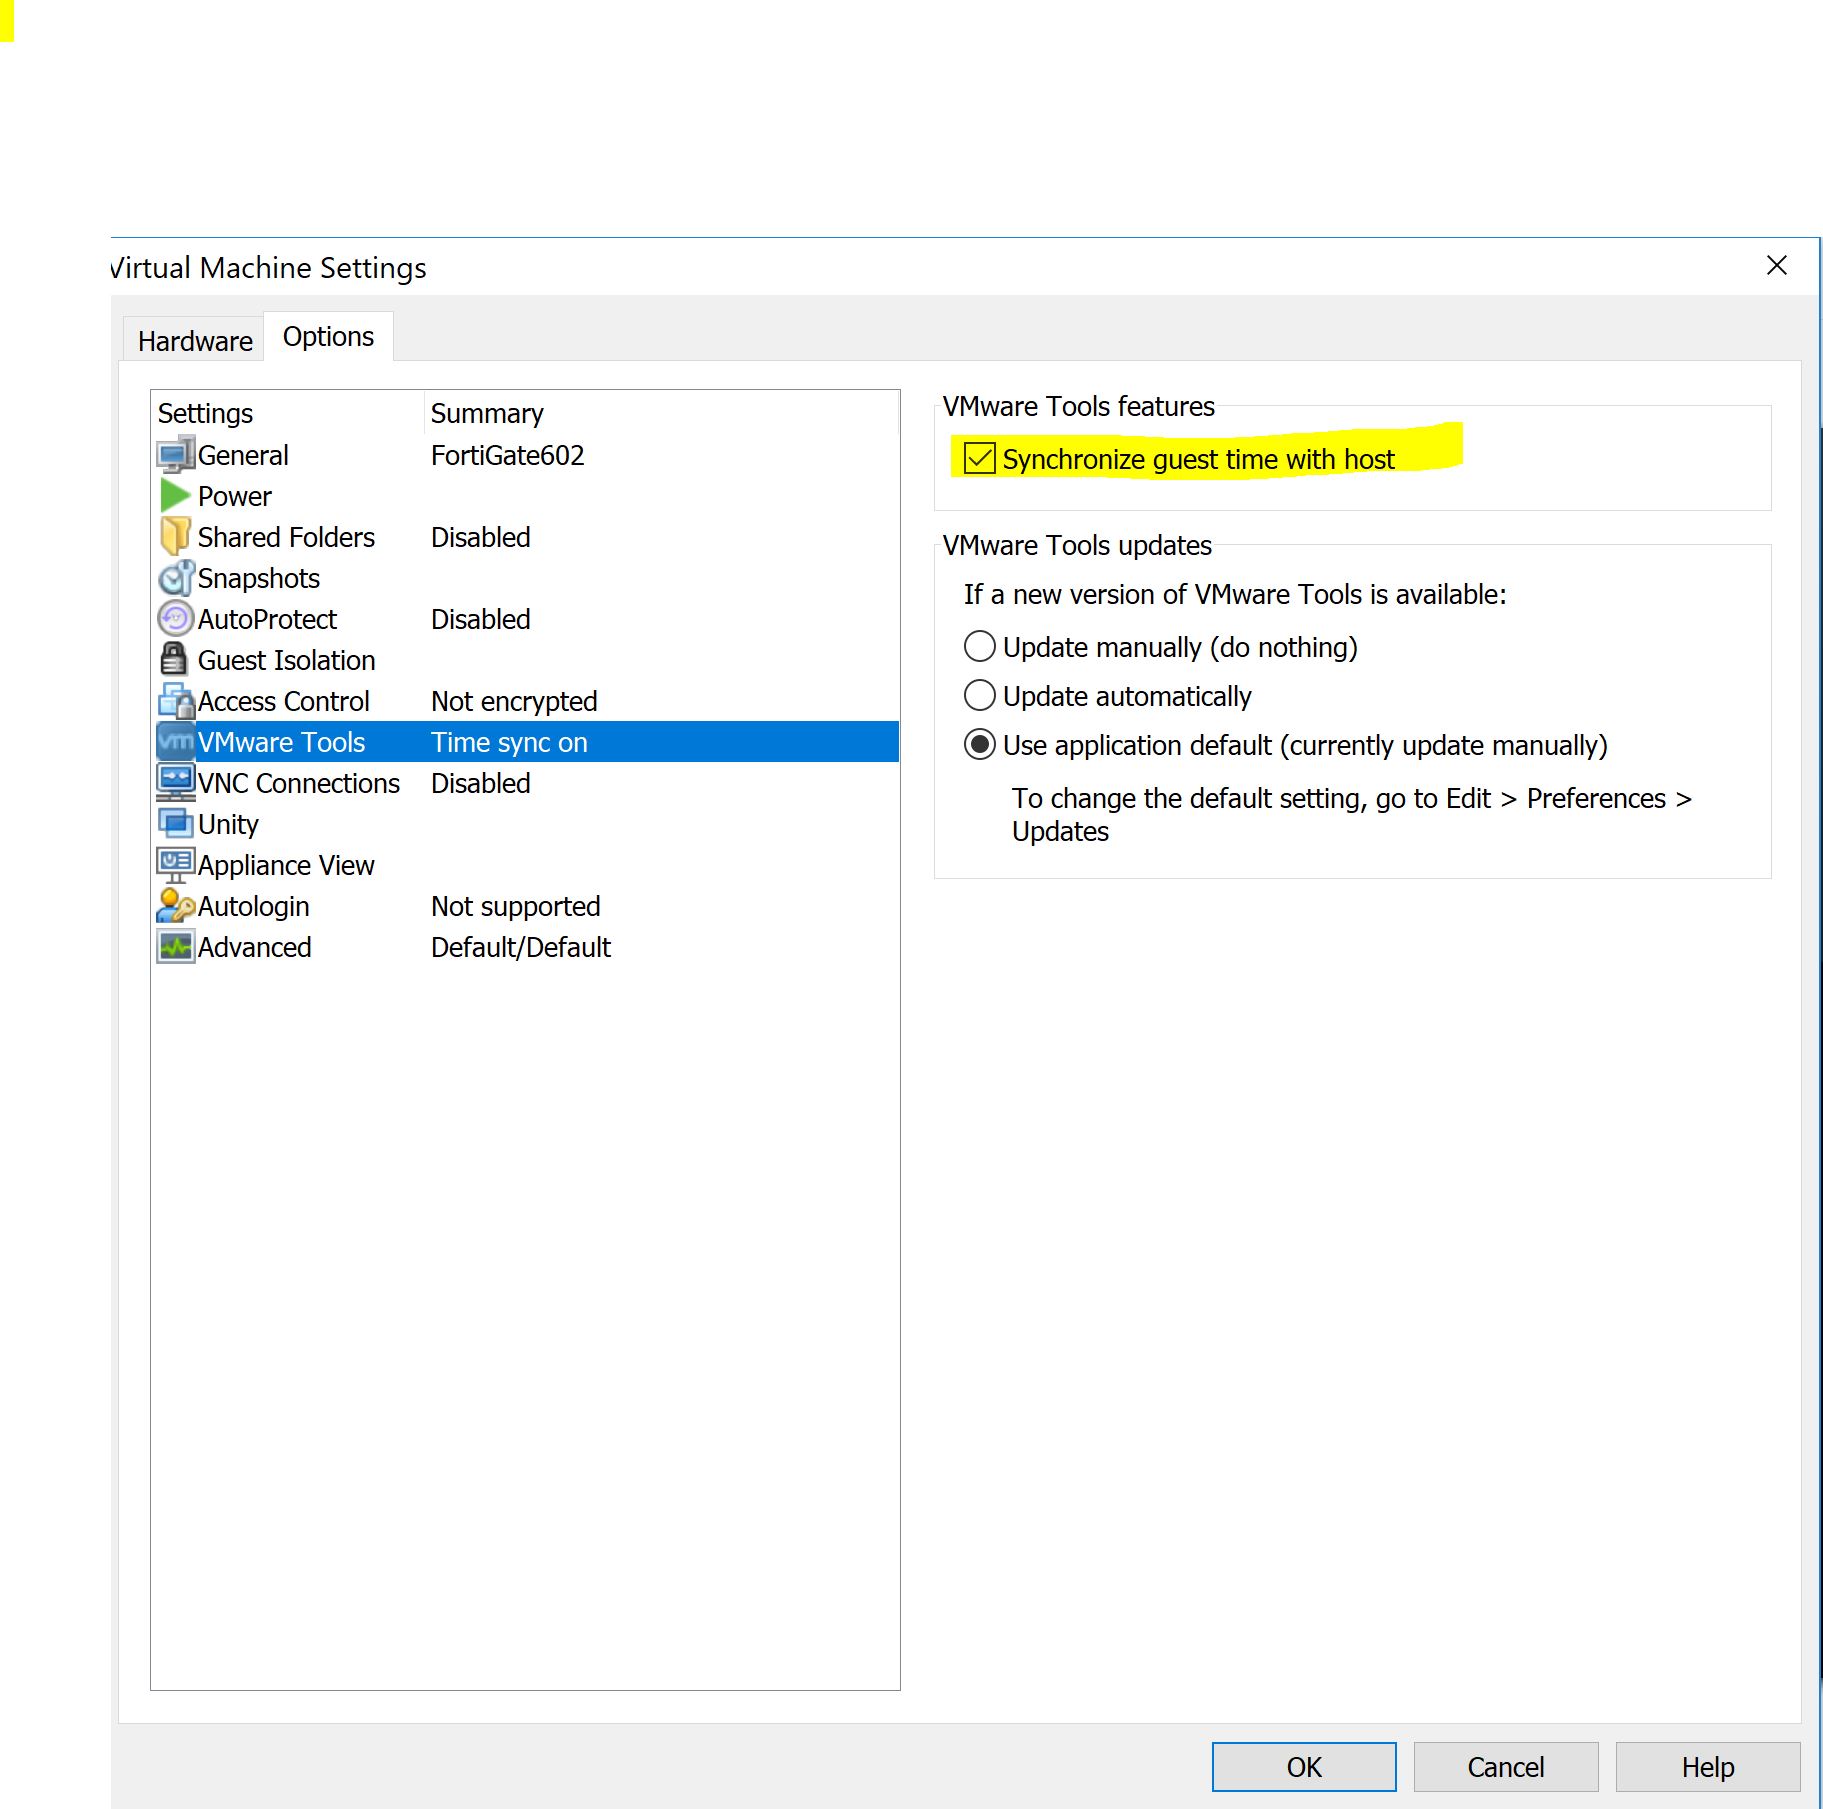The width and height of the screenshot is (1823, 1809).
Task: Click VNC Connections' Disabled summary
Action: [x=480, y=783]
